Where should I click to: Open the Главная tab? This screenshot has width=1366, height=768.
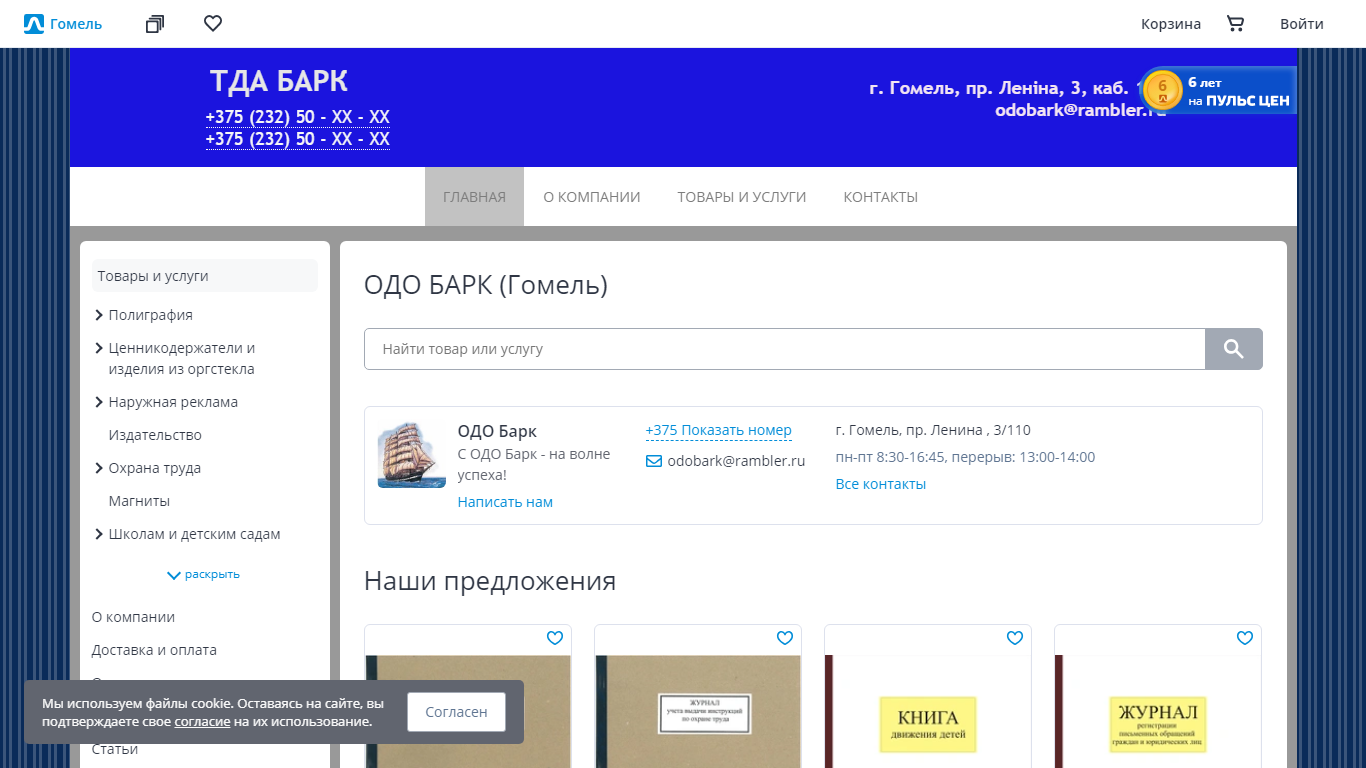coord(474,197)
